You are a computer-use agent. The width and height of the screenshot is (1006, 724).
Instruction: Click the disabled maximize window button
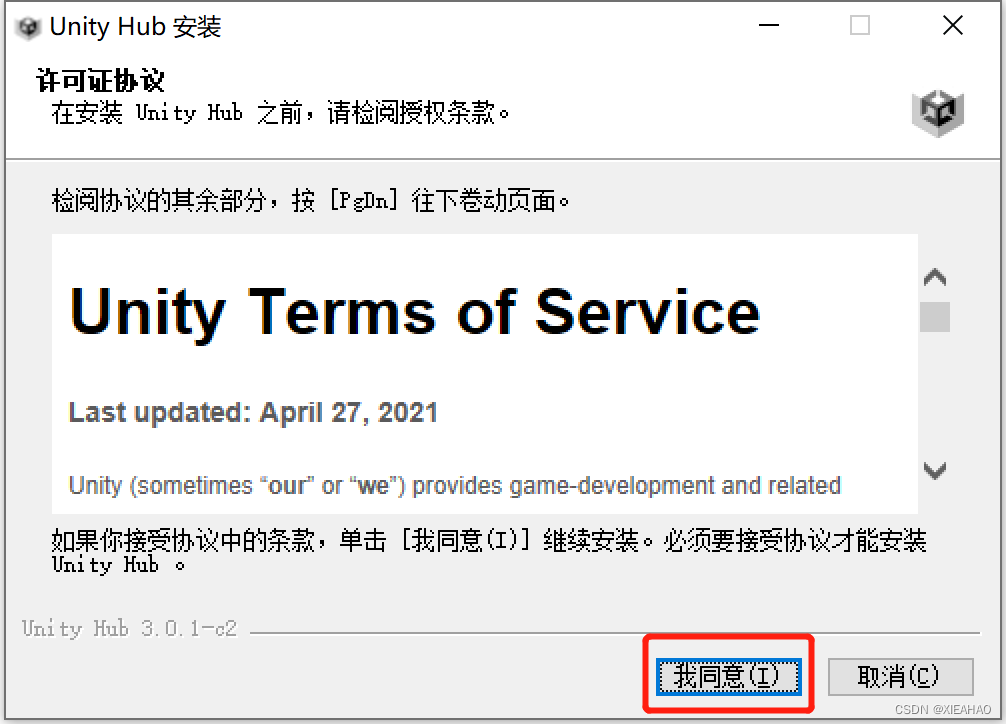[860, 26]
